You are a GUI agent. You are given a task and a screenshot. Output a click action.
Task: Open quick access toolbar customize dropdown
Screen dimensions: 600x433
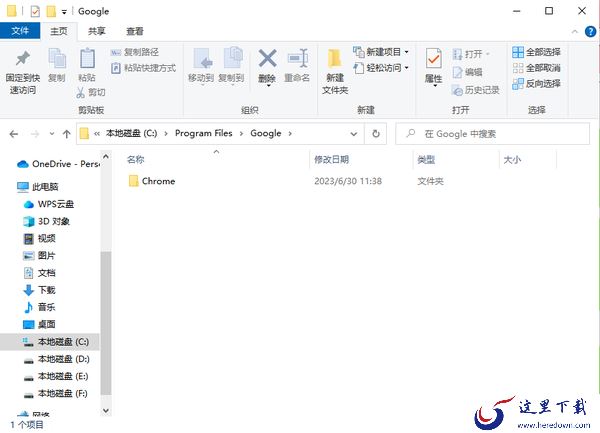tap(64, 12)
